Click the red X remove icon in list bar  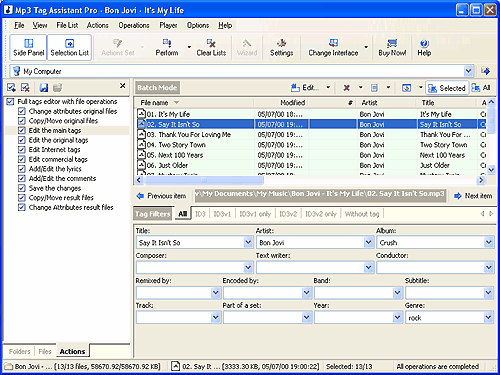[x=347, y=88]
